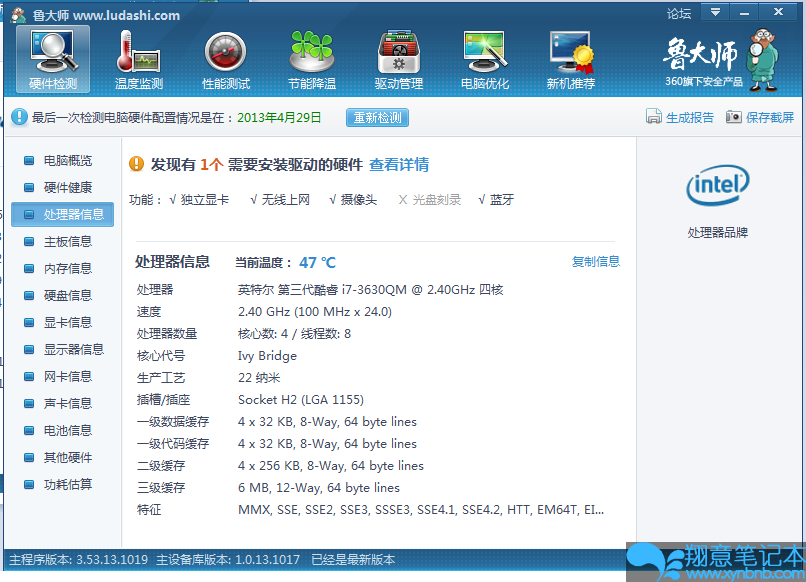Click the Socket H2 (LGA 1155) value
The width and height of the screenshot is (806, 582).
click(x=301, y=400)
